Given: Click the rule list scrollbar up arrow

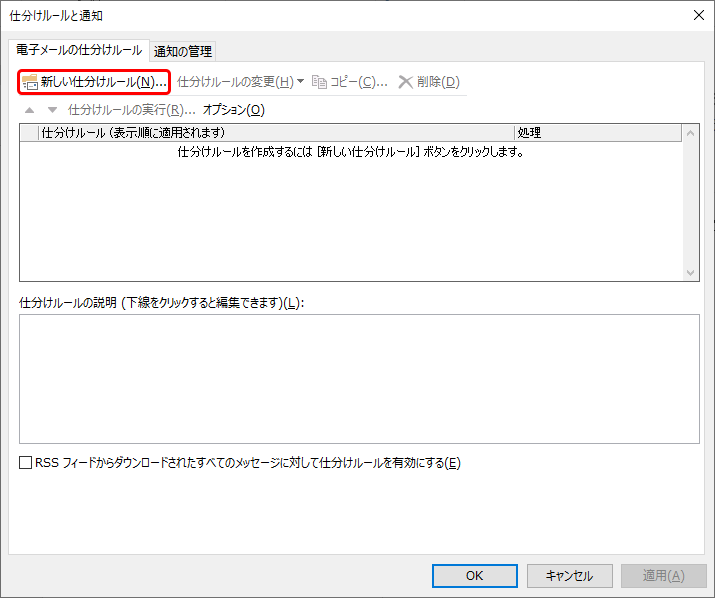Looking at the screenshot, I should [x=689, y=133].
